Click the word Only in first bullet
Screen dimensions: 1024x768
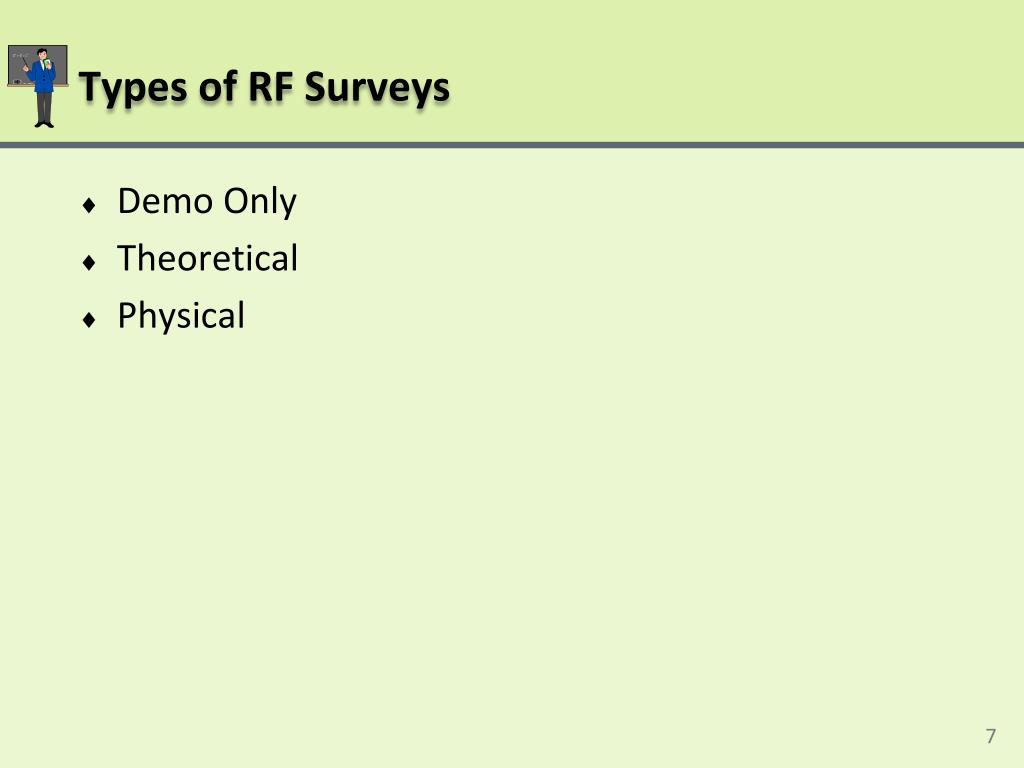tap(260, 201)
